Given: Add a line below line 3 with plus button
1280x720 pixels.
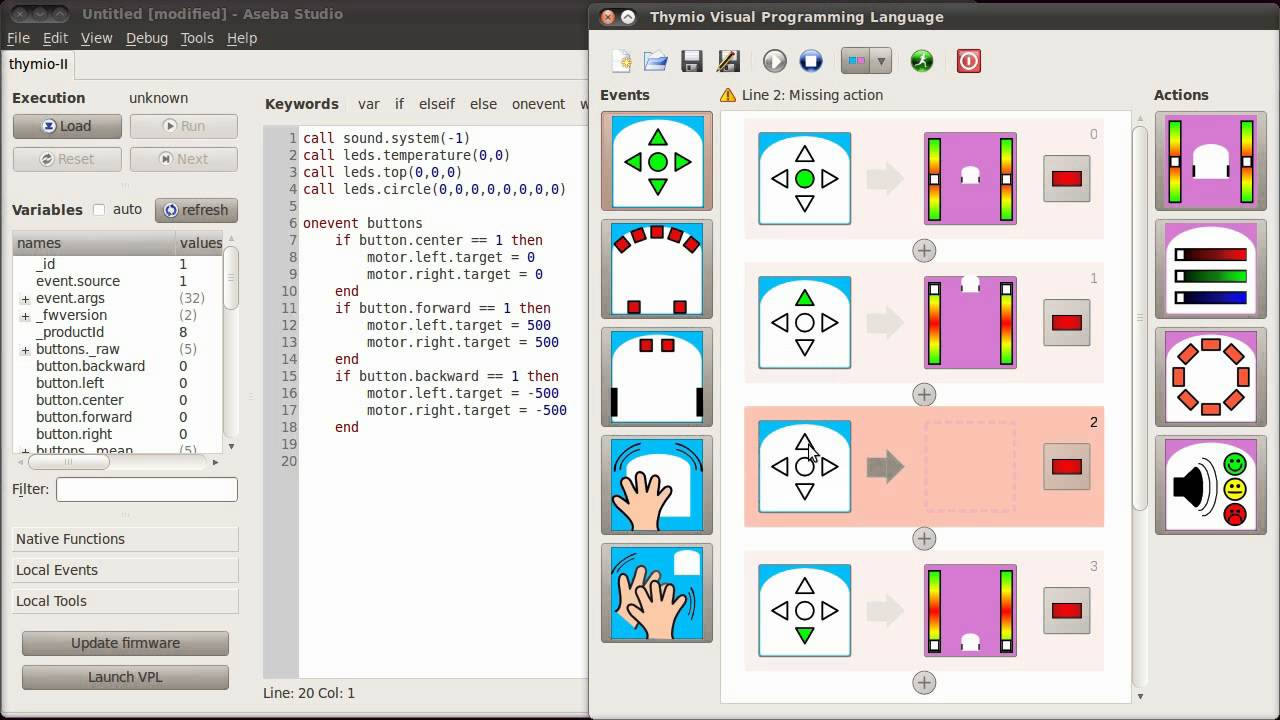Looking at the screenshot, I should coord(924,683).
